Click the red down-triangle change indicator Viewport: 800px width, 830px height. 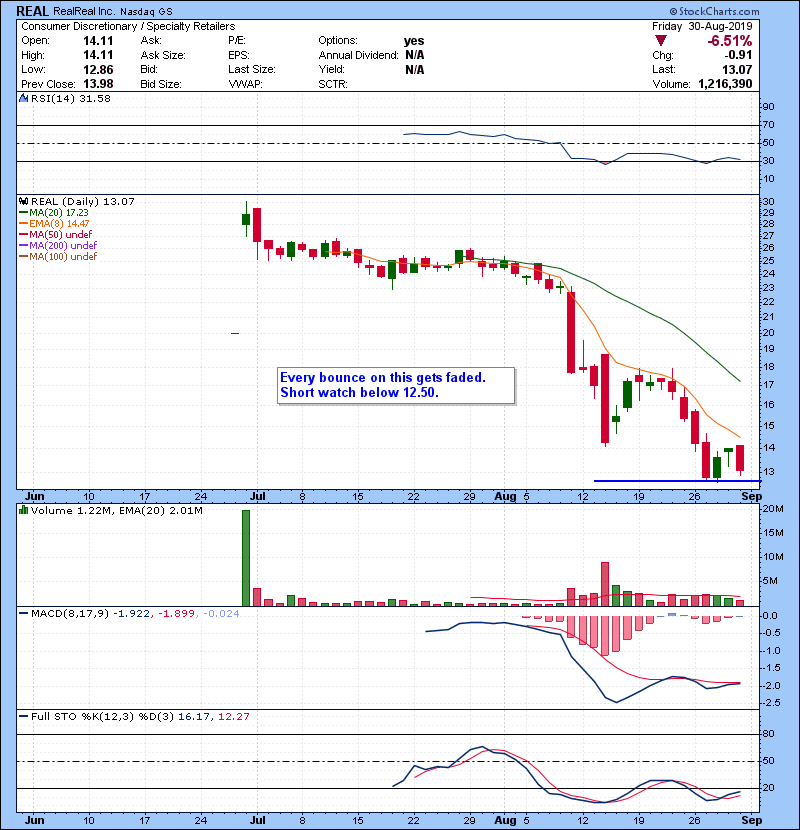tap(660, 41)
